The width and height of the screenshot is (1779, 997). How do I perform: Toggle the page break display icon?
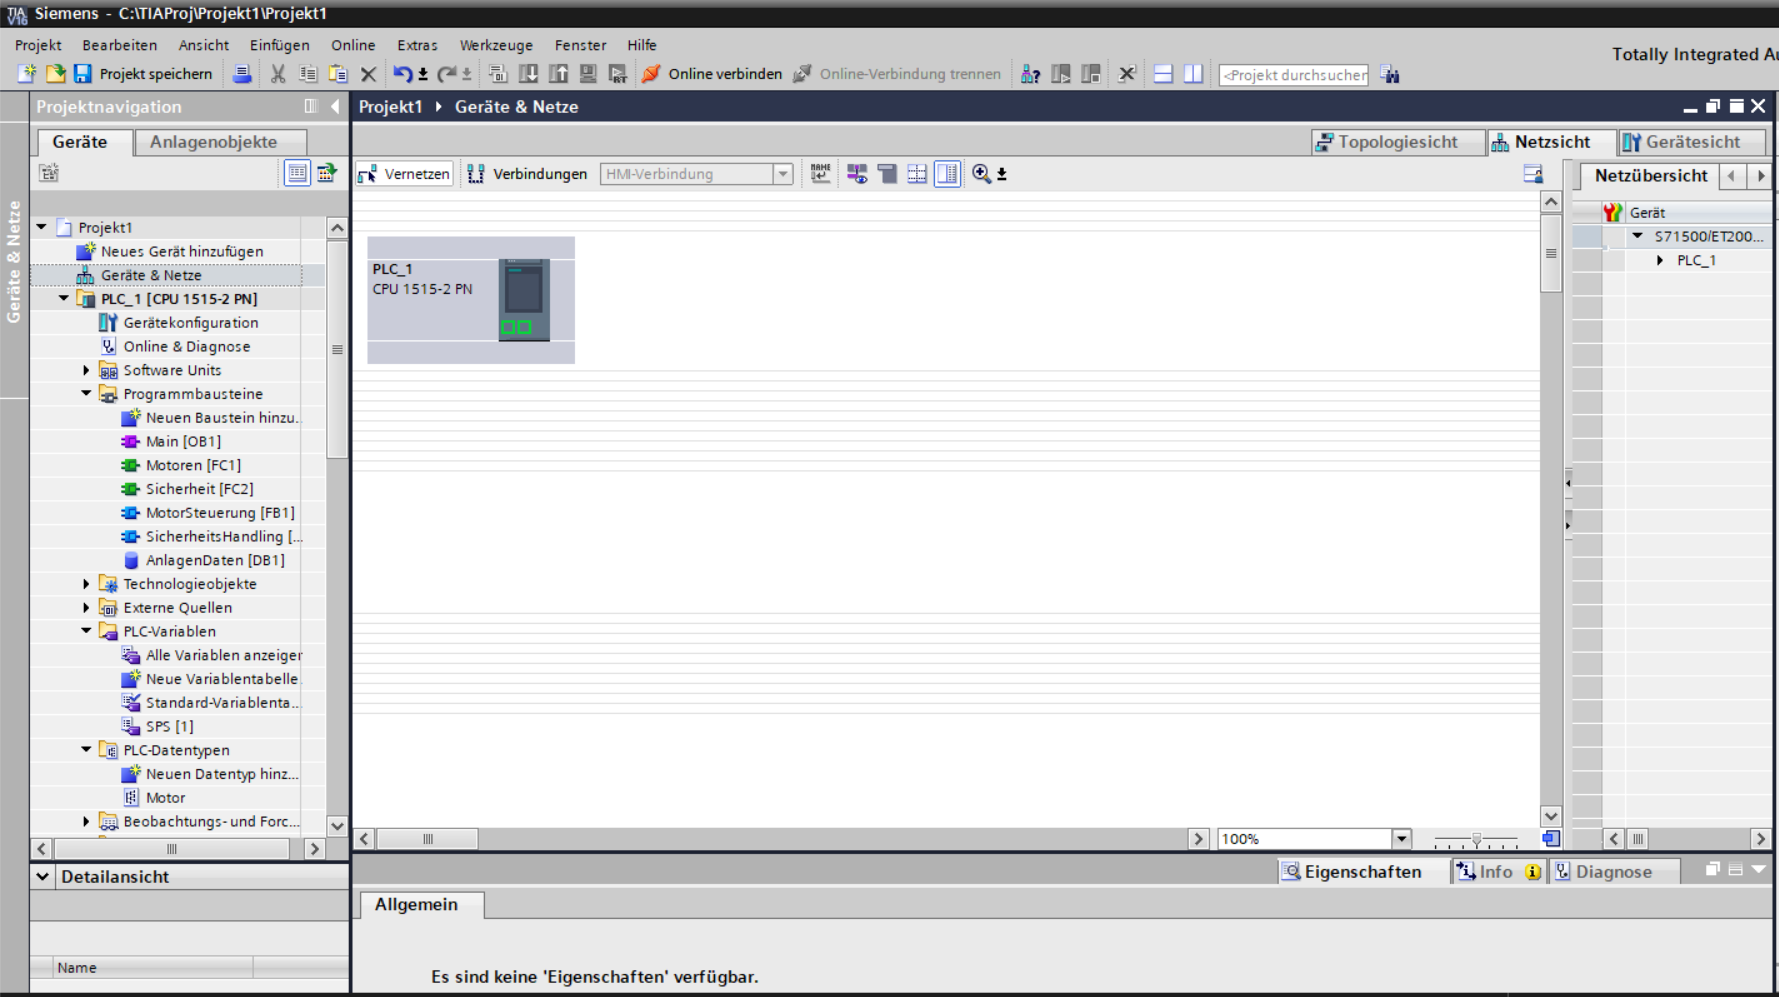click(917, 174)
